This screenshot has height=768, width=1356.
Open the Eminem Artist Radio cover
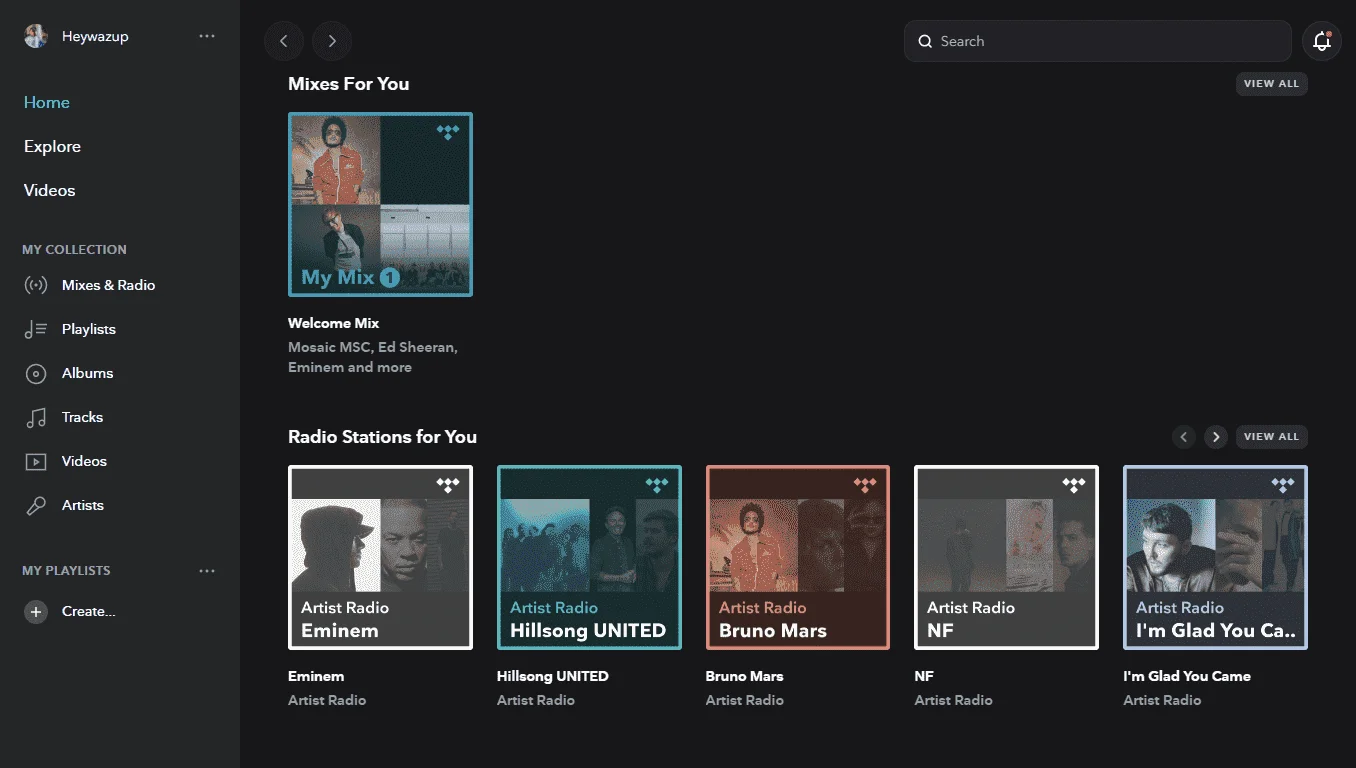[380, 557]
